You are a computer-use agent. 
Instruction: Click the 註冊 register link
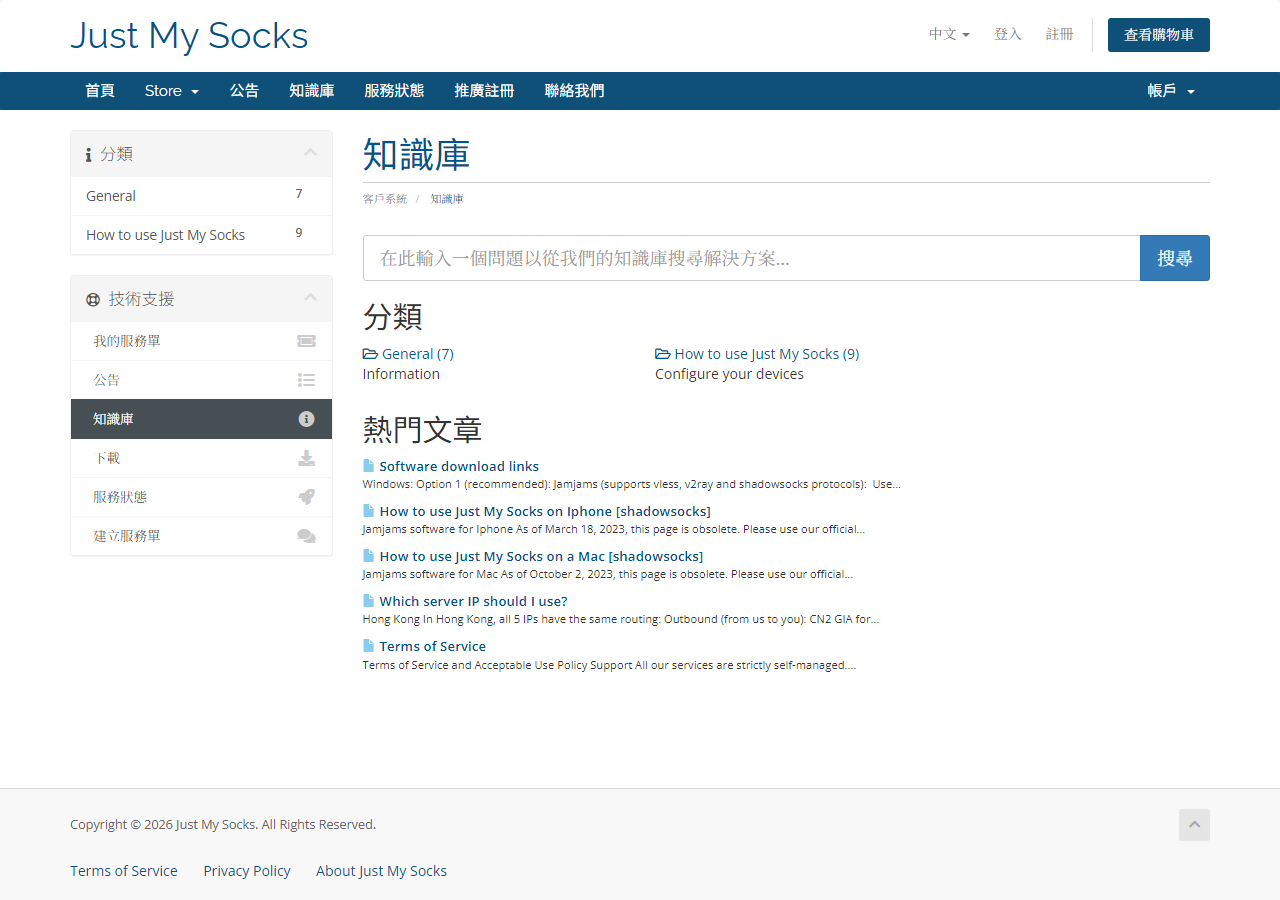pyautogui.click(x=1060, y=34)
